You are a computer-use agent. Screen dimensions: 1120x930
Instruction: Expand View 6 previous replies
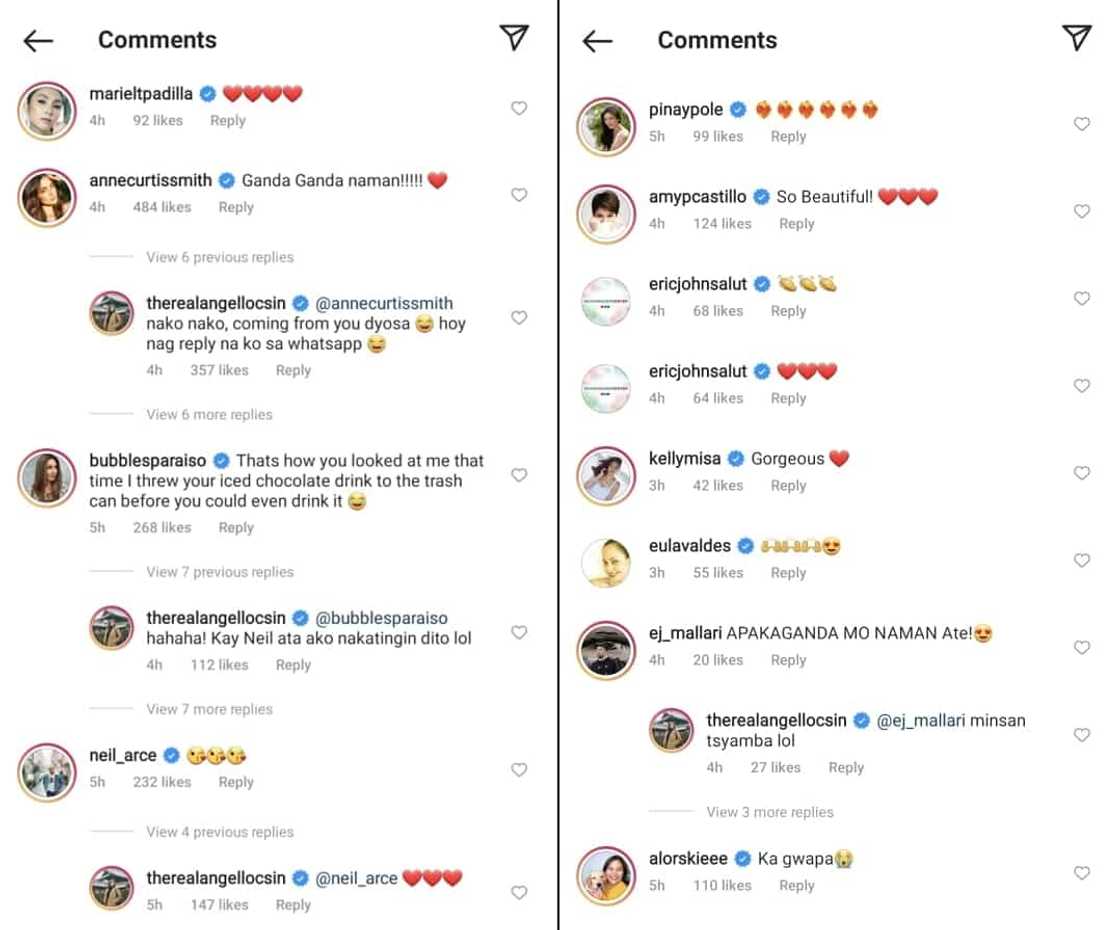pos(220,257)
